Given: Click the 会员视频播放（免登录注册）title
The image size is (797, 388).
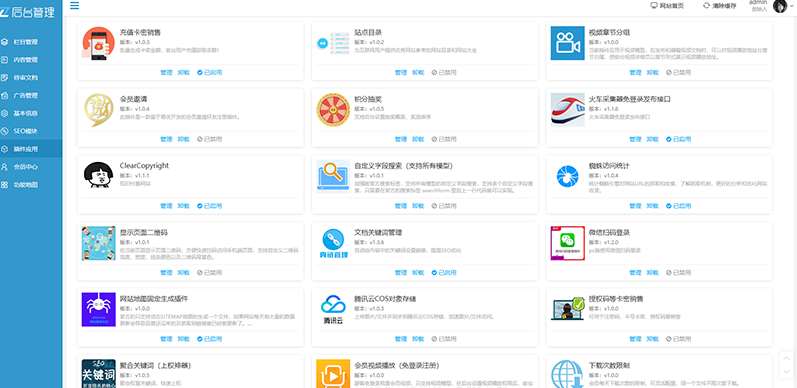Looking at the screenshot, I should 397,366.
